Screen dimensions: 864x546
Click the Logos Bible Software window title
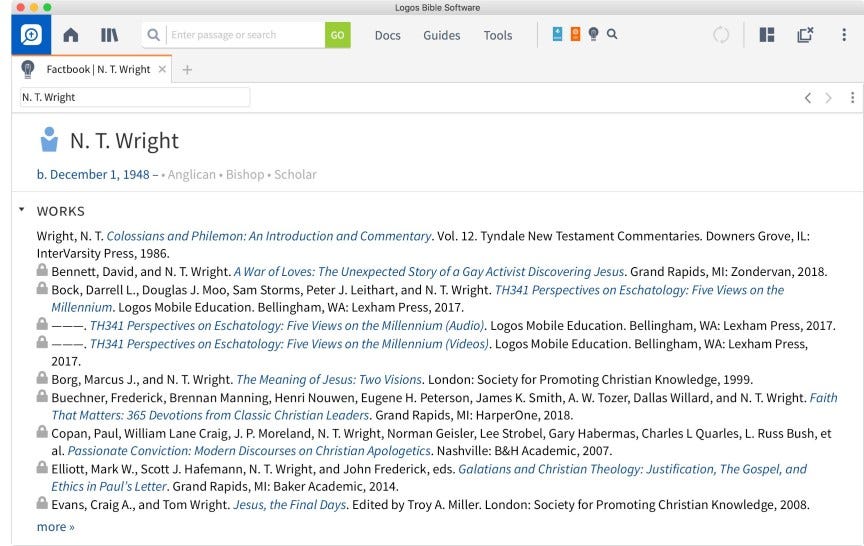pos(438,8)
